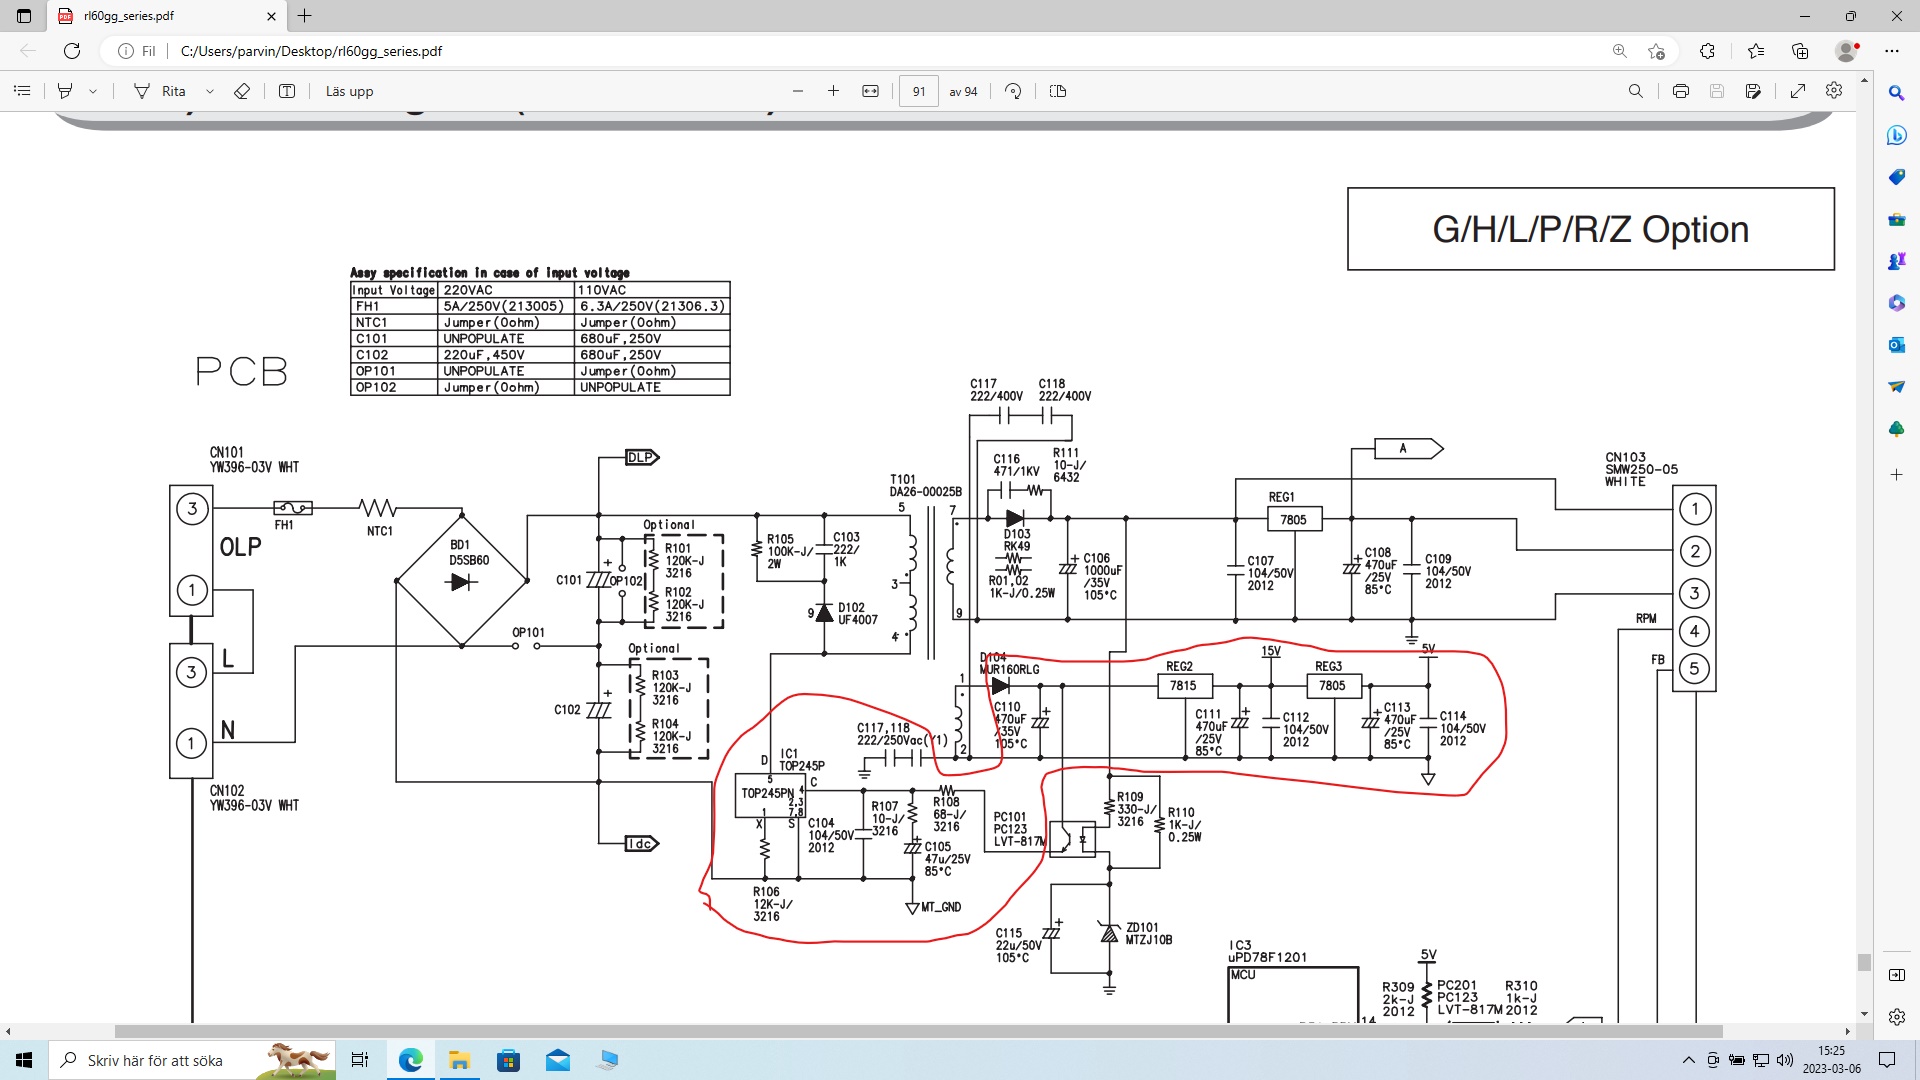
Task: Open a new browser tab
Action: pyautogui.click(x=305, y=16)
